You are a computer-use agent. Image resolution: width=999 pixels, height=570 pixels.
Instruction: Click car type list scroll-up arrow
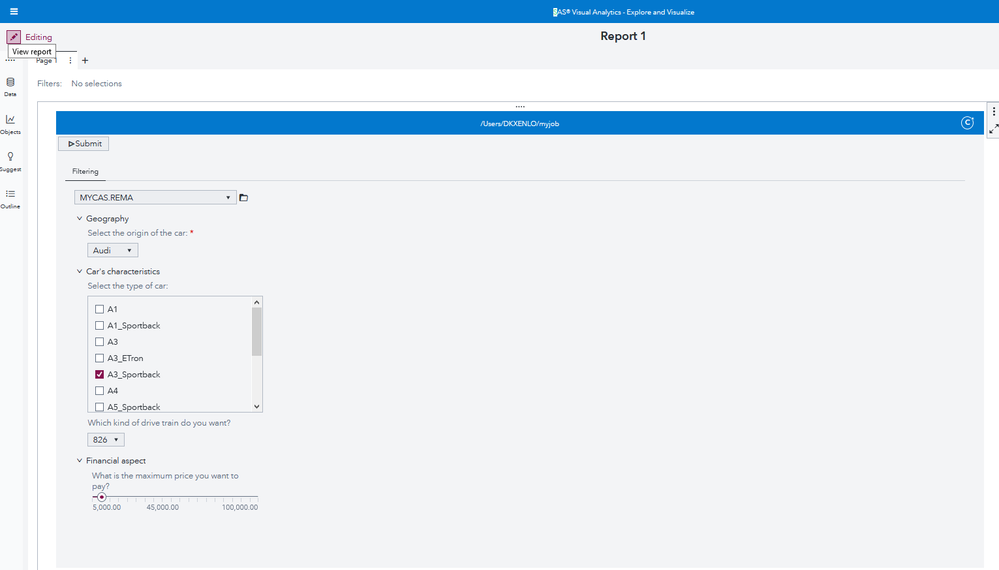tap(257, 303)
